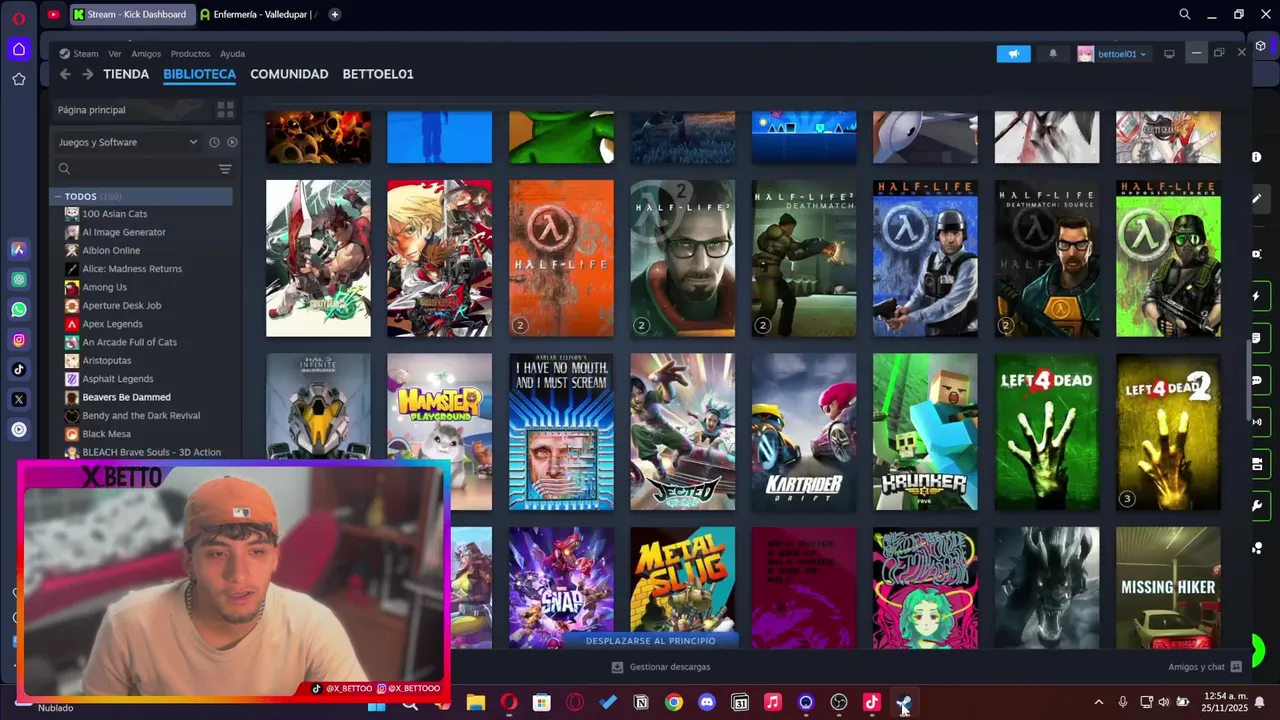Select 100 Asian Cats in list
1280x720 pixels.
(x=114, y=214)
